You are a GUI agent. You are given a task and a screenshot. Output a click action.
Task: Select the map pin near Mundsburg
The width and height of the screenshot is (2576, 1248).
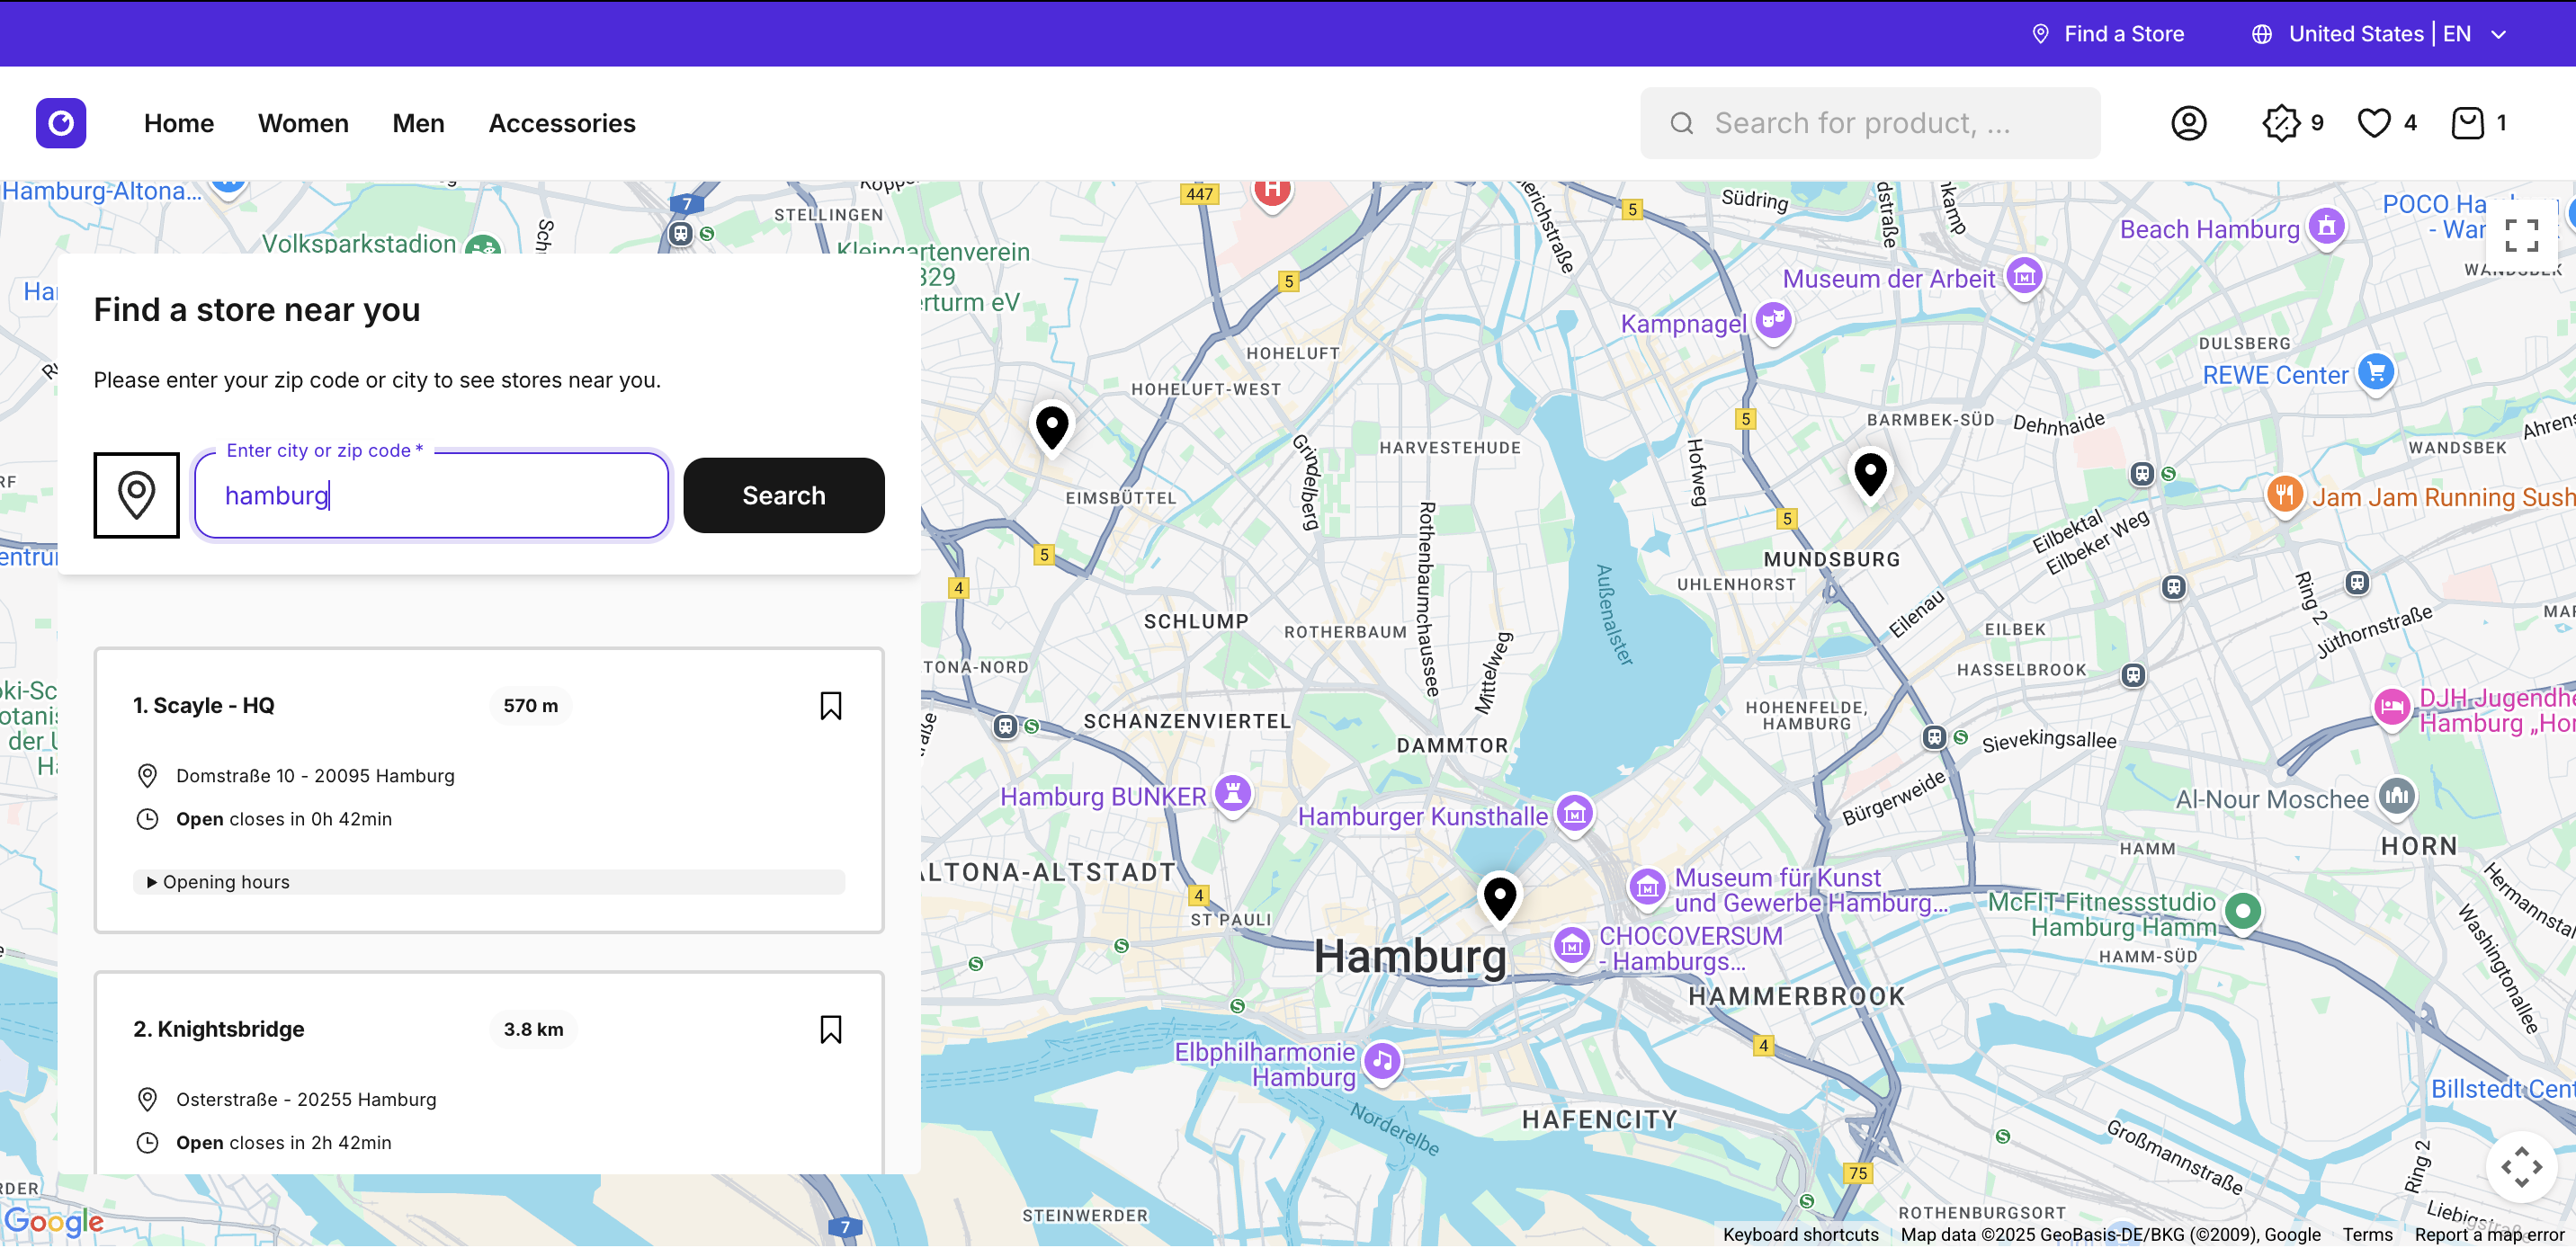tap(1870, 472)
